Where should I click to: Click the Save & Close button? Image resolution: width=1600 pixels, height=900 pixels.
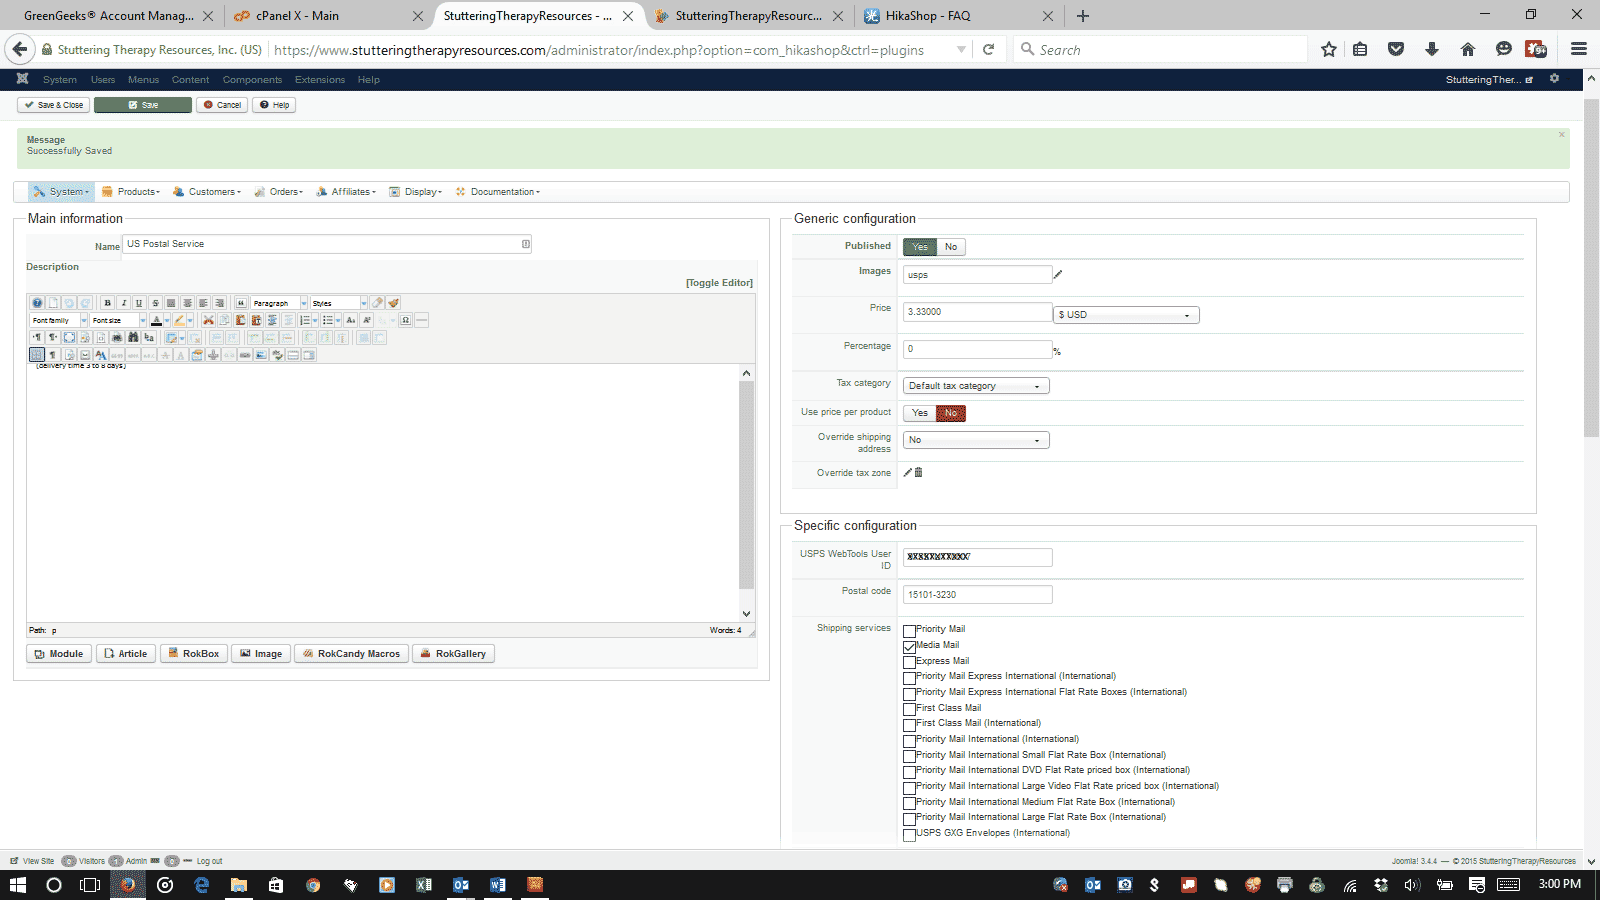tap(54, 105)
